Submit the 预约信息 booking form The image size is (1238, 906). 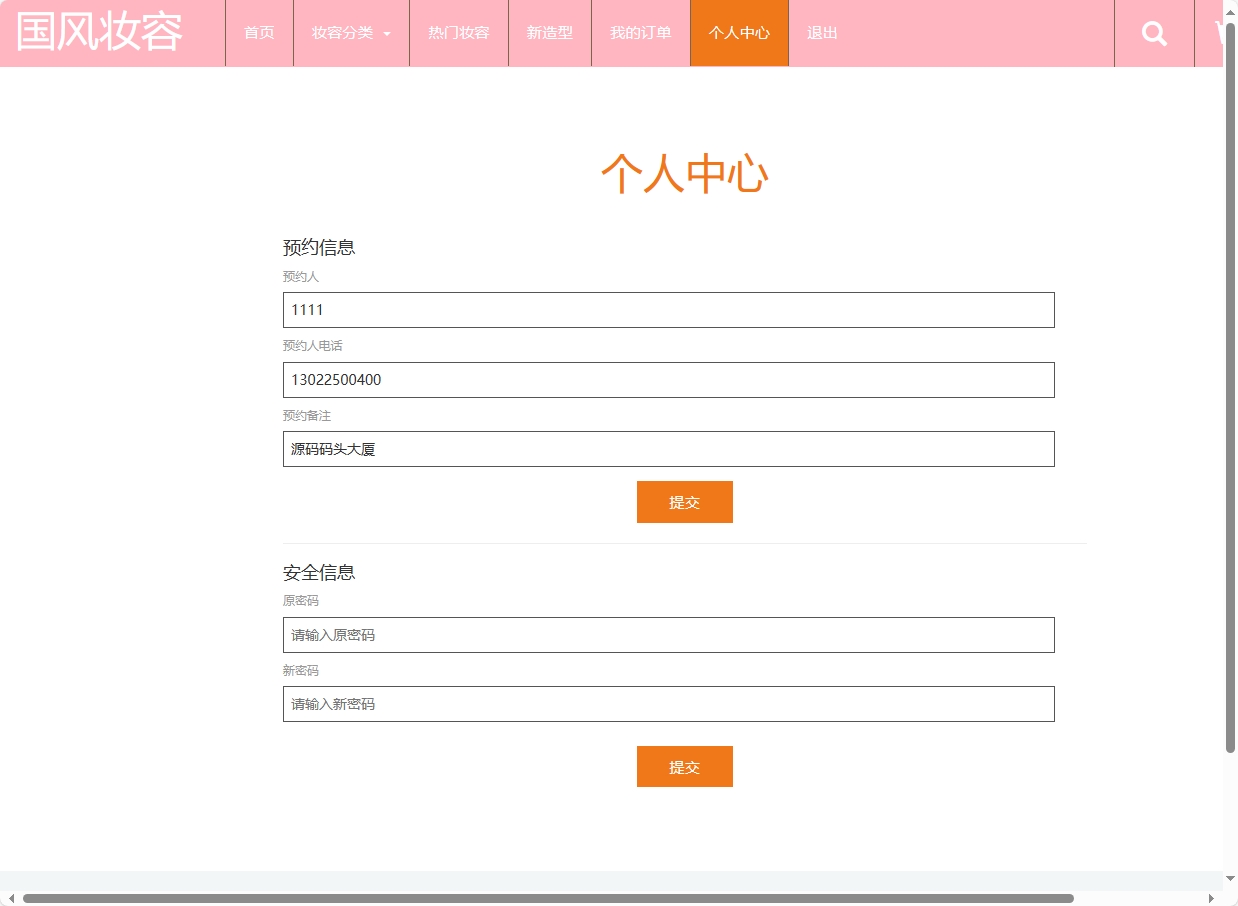tap(684, 501)
